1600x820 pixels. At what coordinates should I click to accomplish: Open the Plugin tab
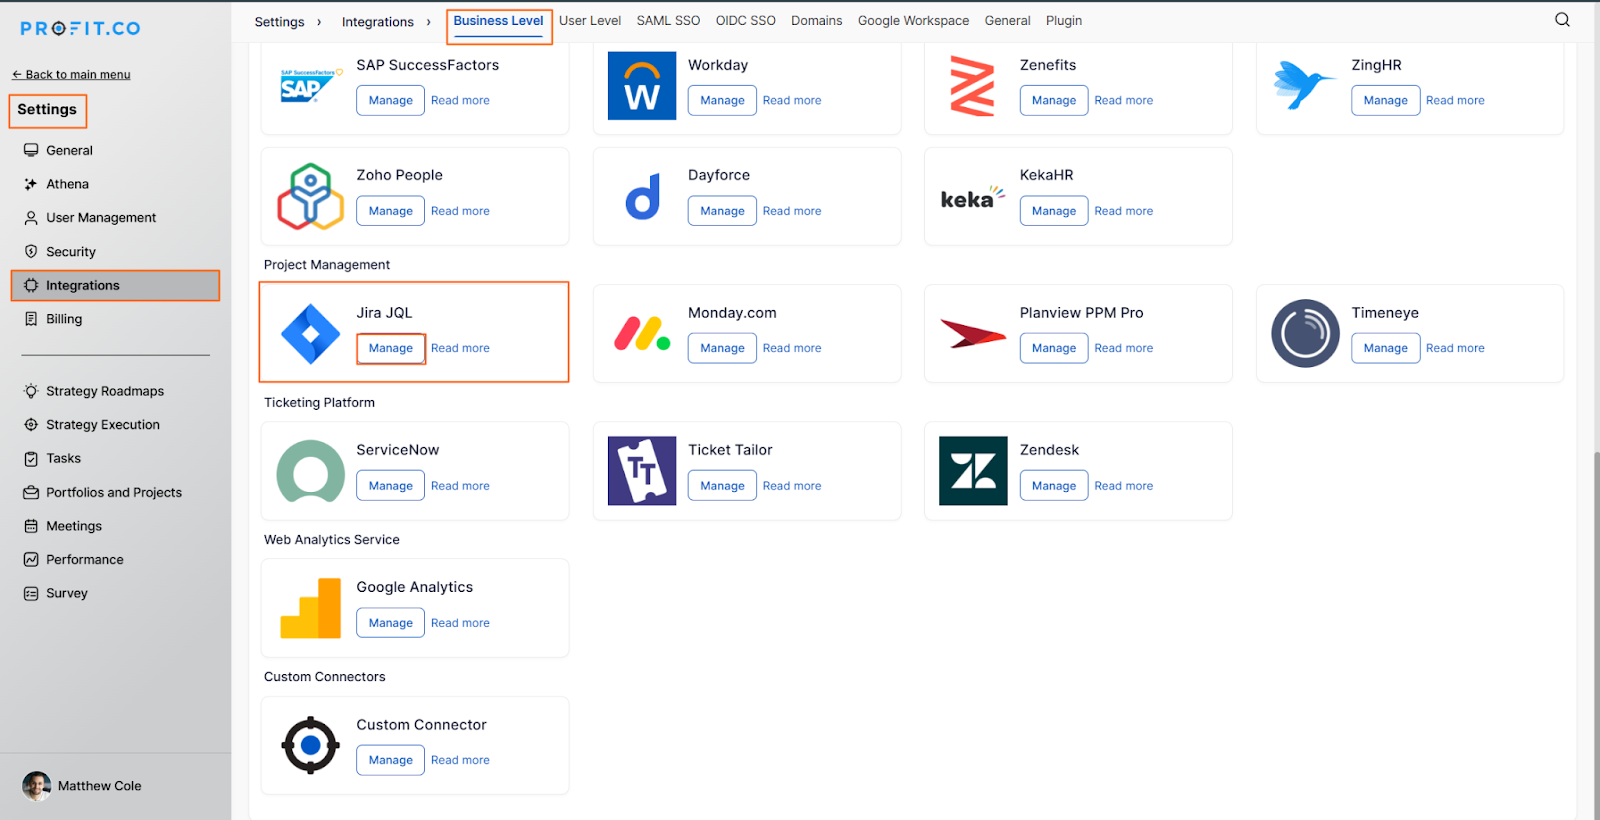point(1064,21)
